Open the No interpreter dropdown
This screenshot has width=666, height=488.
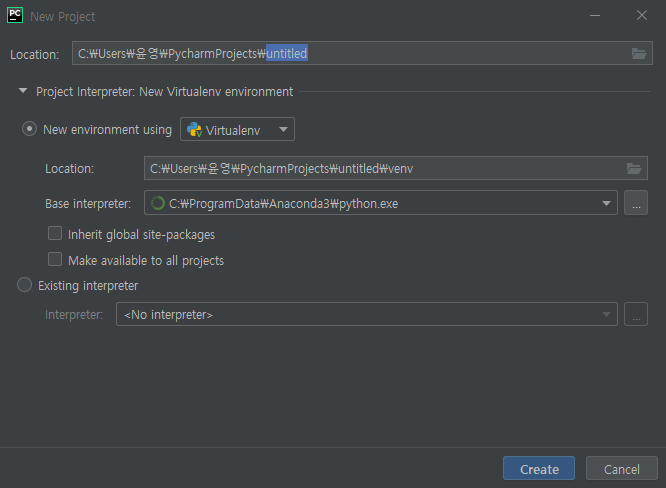367,314
